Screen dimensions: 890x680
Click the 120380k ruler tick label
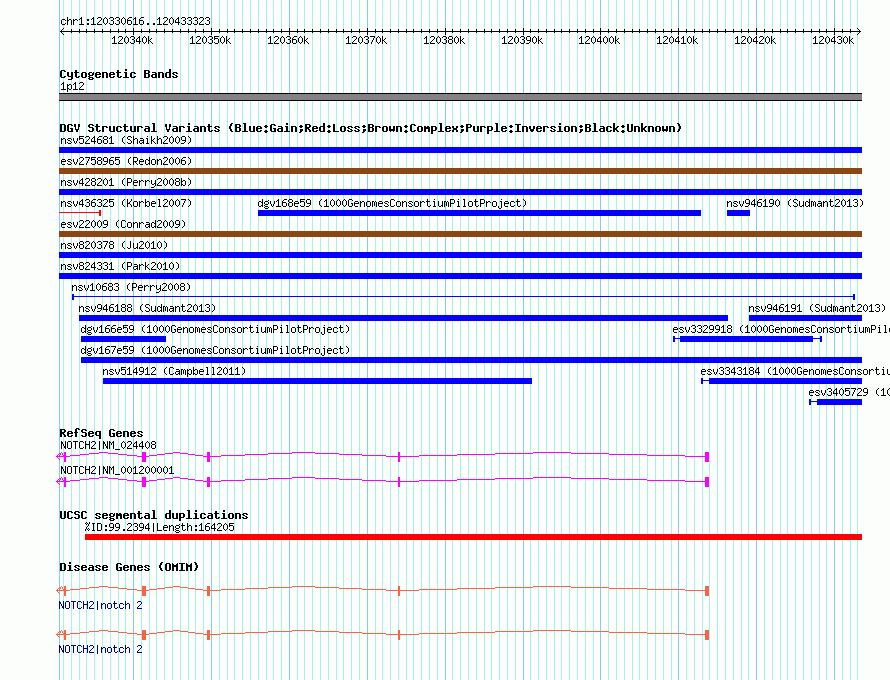[x=444, y=40]
